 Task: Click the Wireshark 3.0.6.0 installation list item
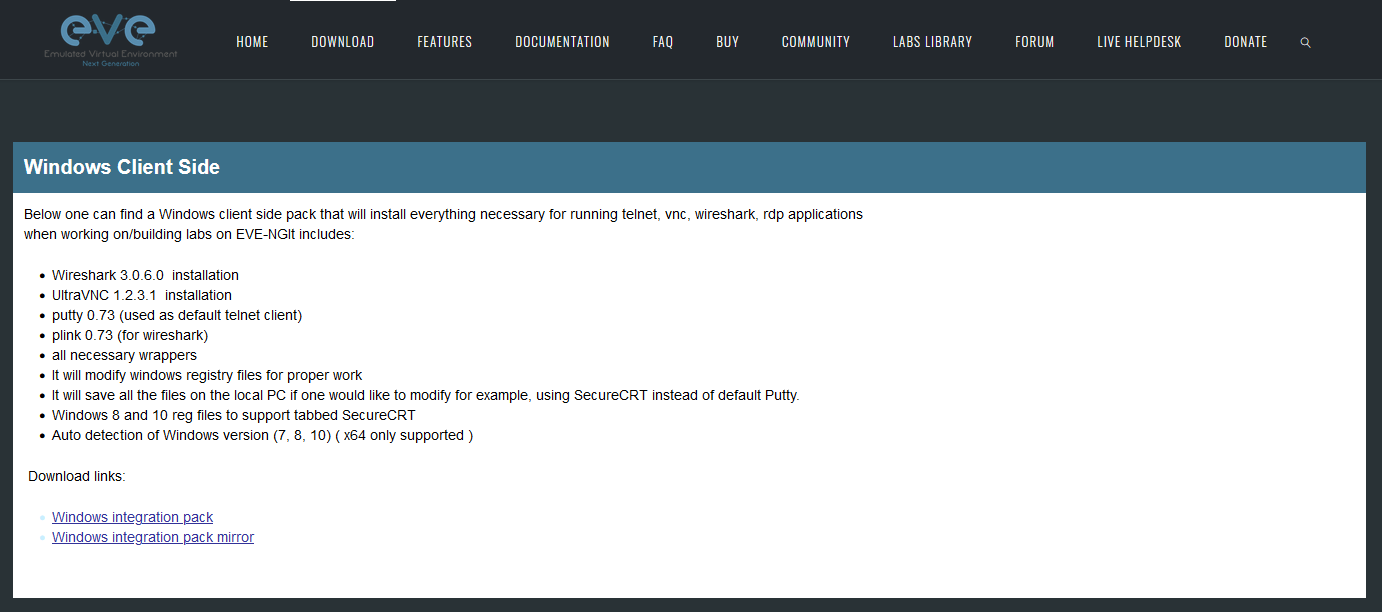(x=145, y=275)
